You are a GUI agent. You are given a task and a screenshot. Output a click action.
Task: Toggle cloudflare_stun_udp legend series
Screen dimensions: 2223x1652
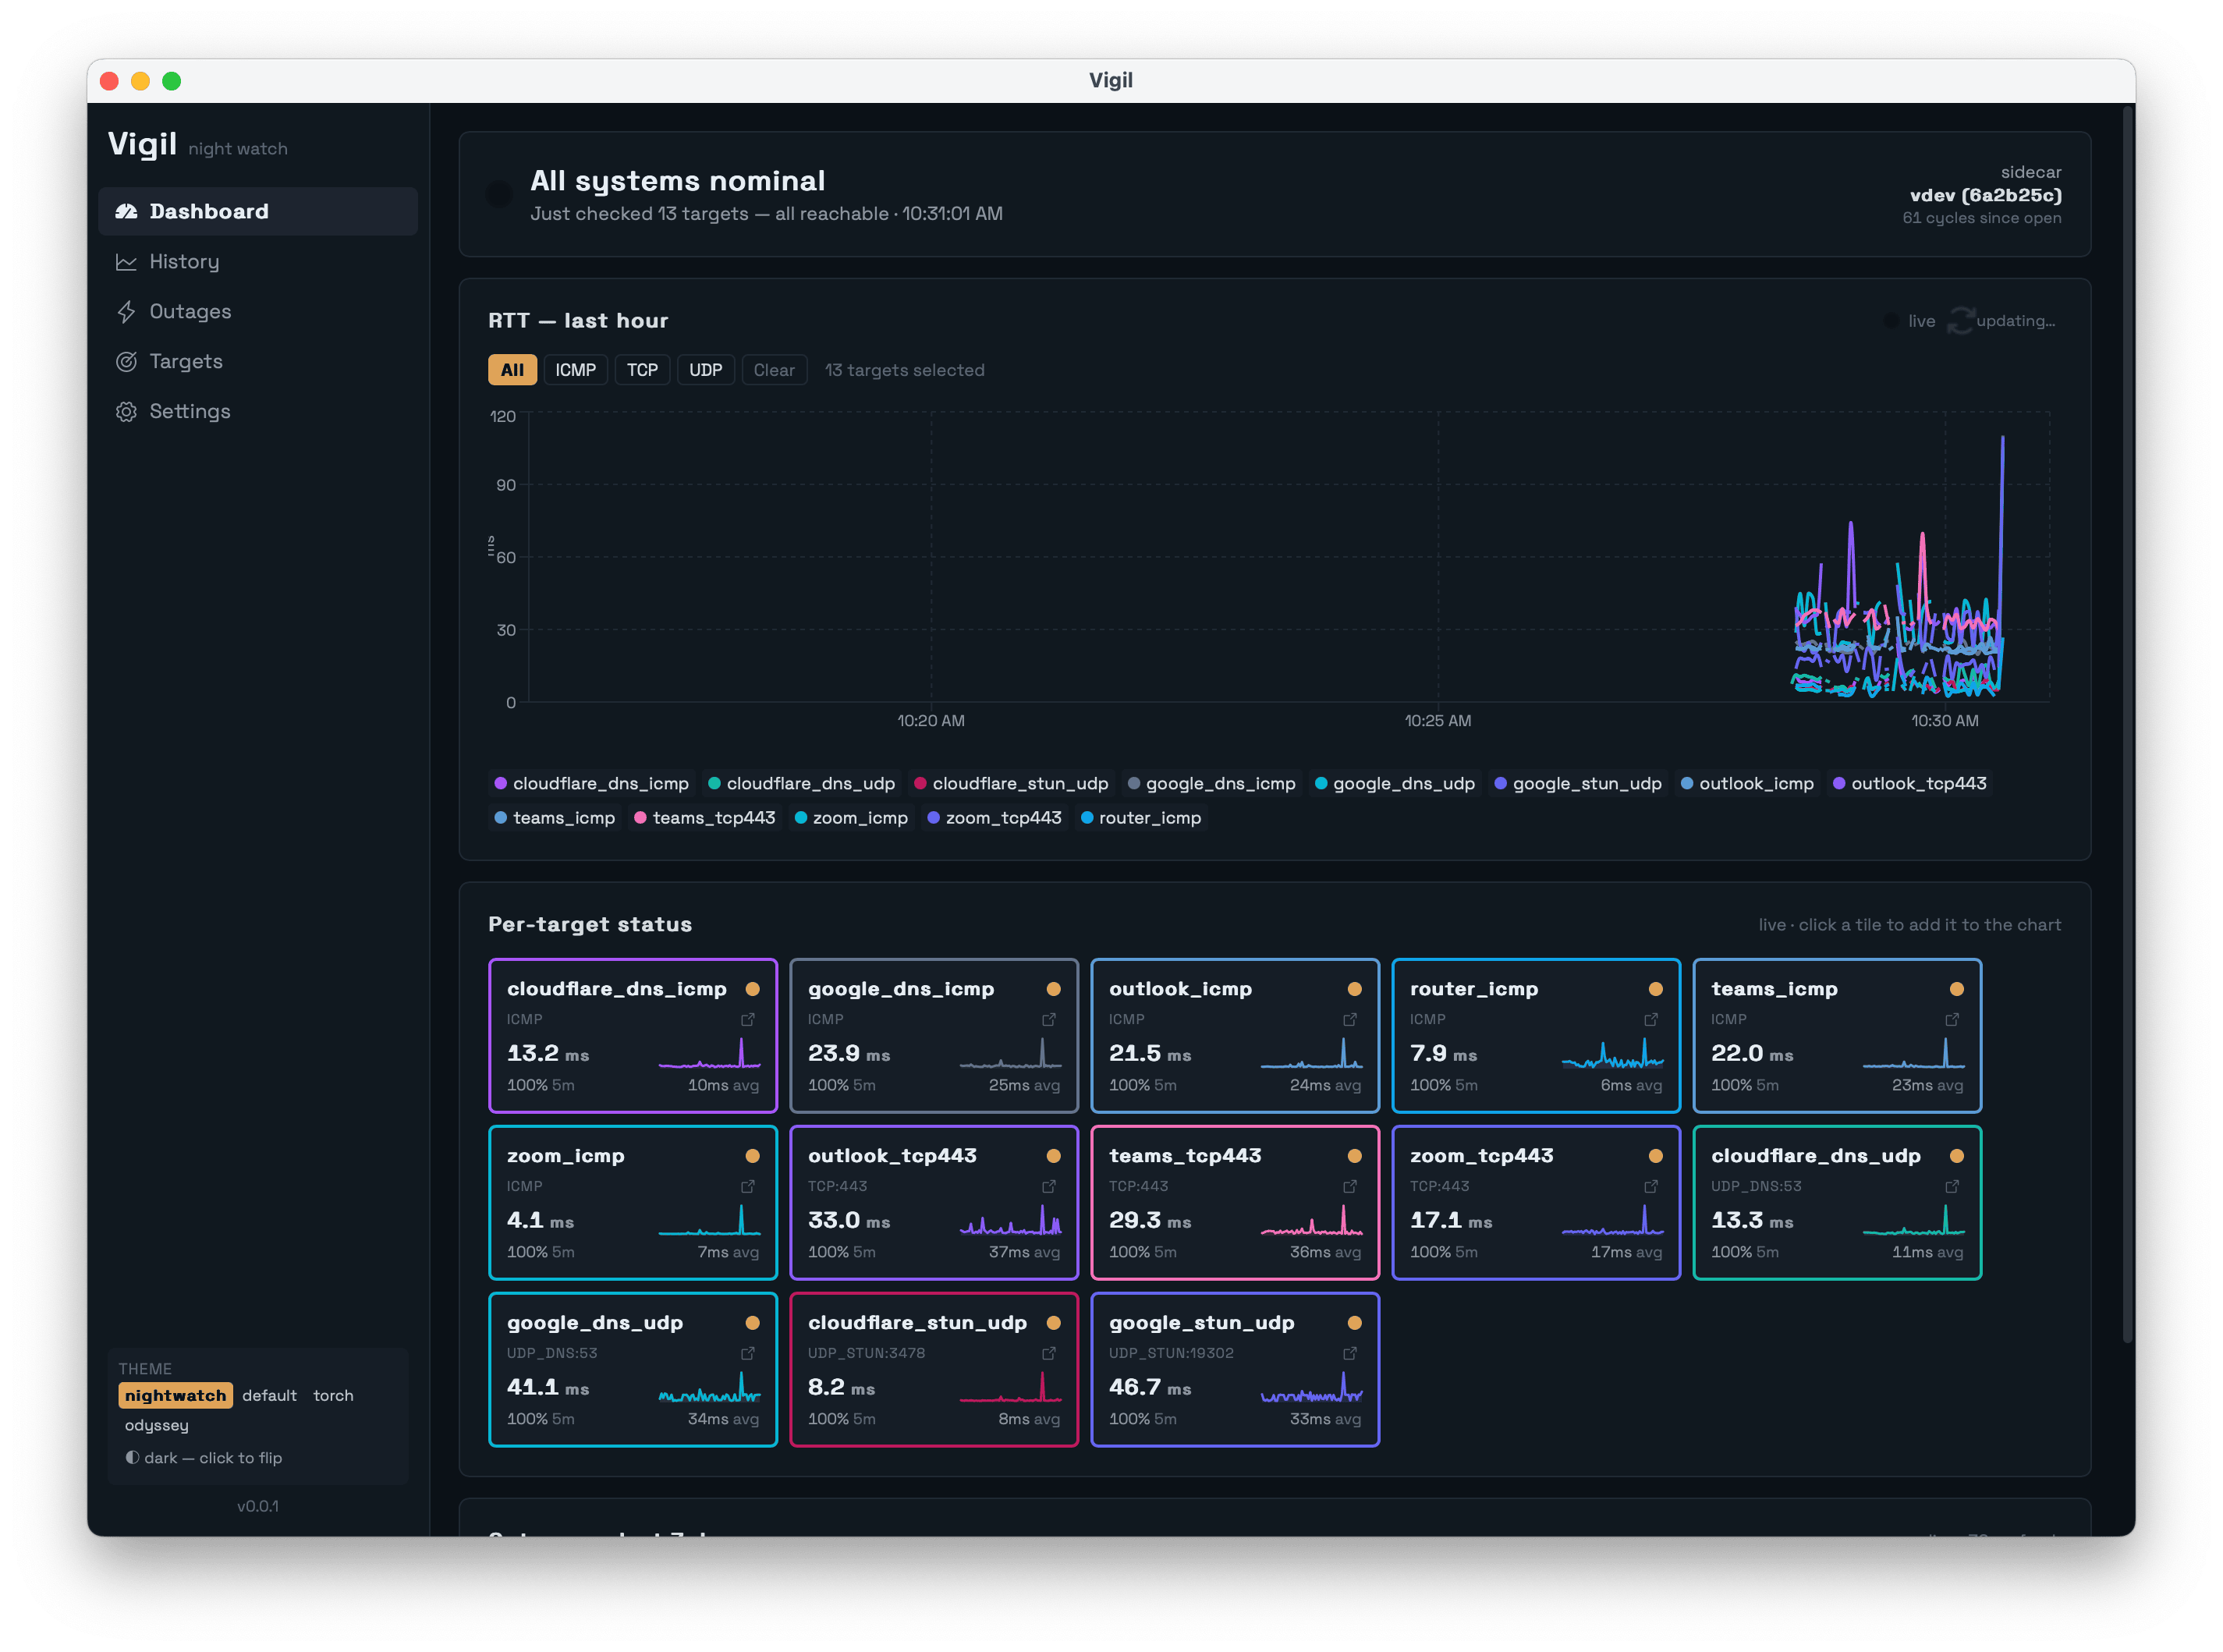pyautogui.click(x=1011, y=784)
